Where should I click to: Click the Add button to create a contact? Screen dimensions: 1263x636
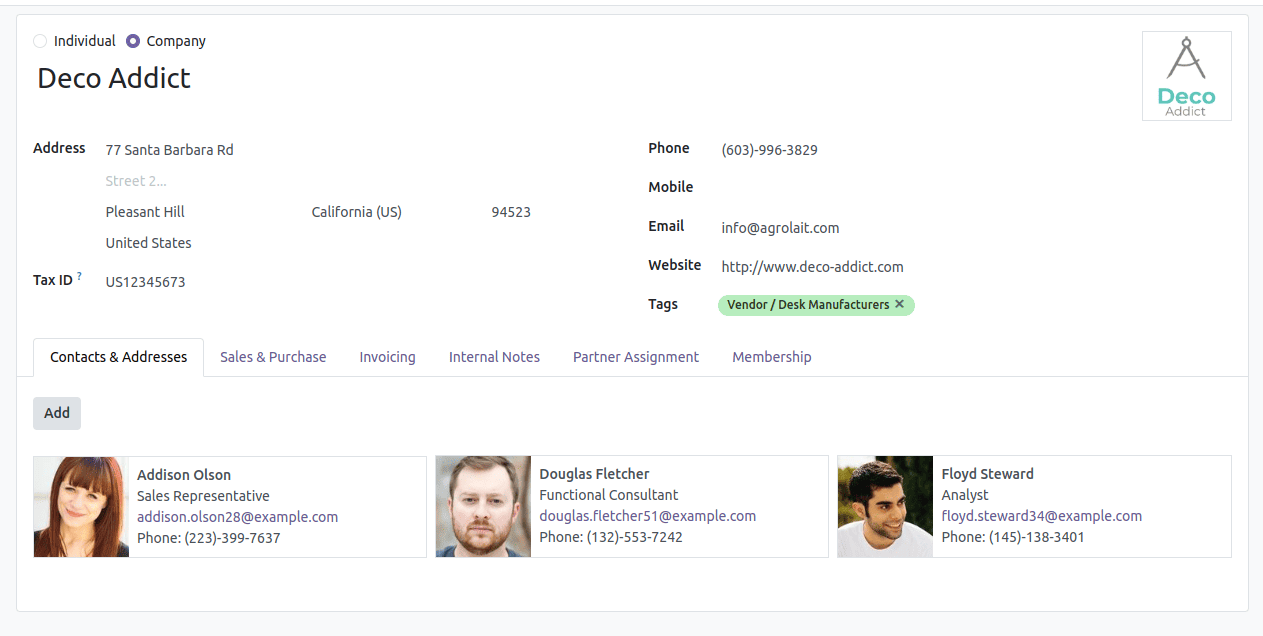click(56, 413)
